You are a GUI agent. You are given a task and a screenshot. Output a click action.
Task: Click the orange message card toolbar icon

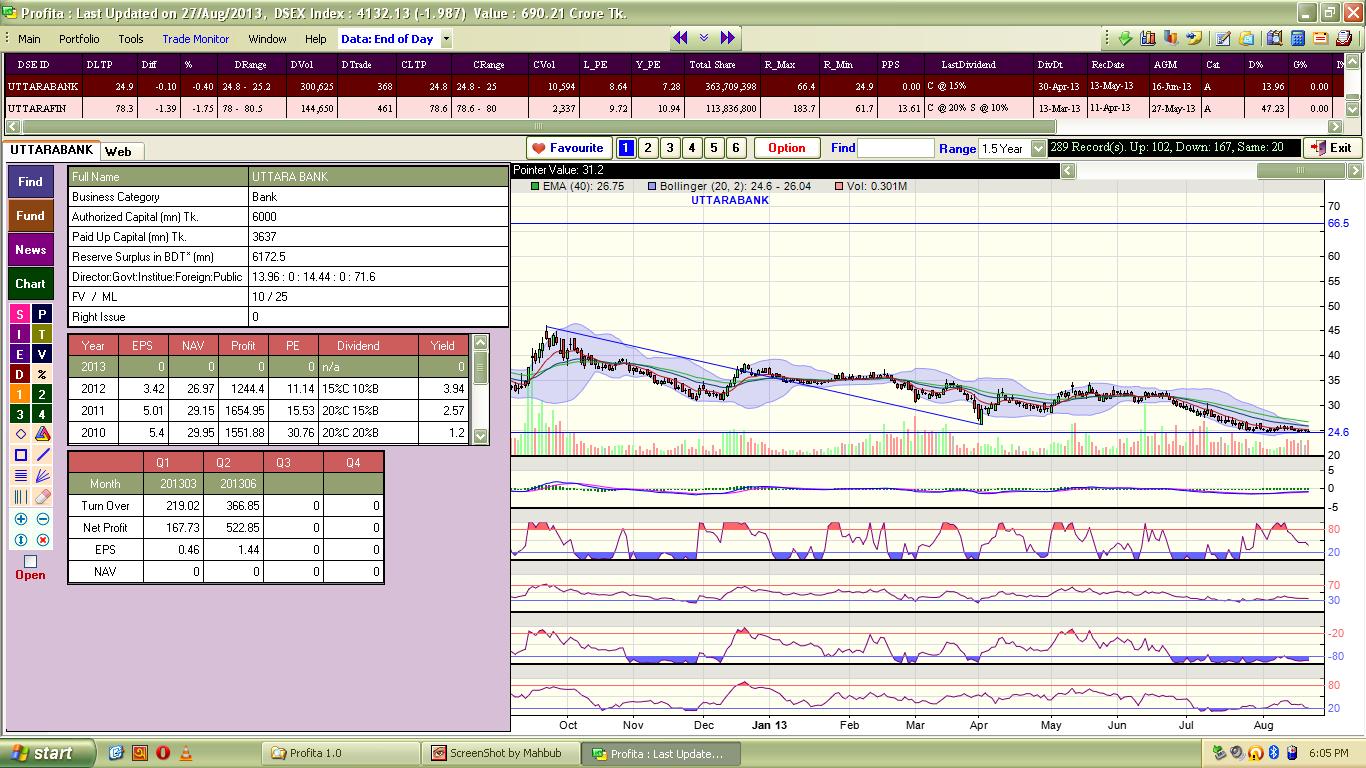1320,39
